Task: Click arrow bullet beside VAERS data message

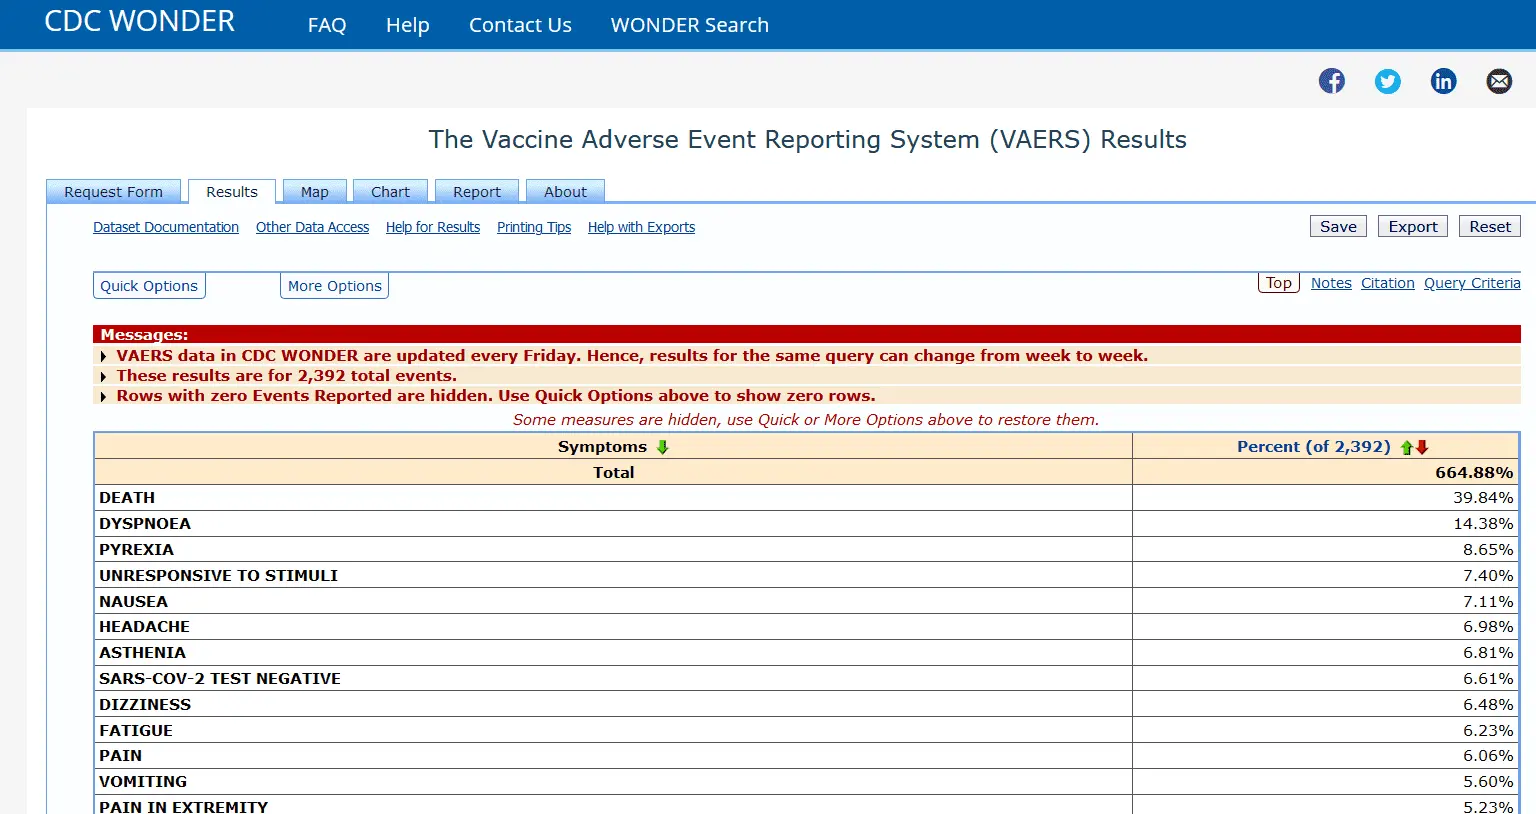Action: click(x=103, y=356)
